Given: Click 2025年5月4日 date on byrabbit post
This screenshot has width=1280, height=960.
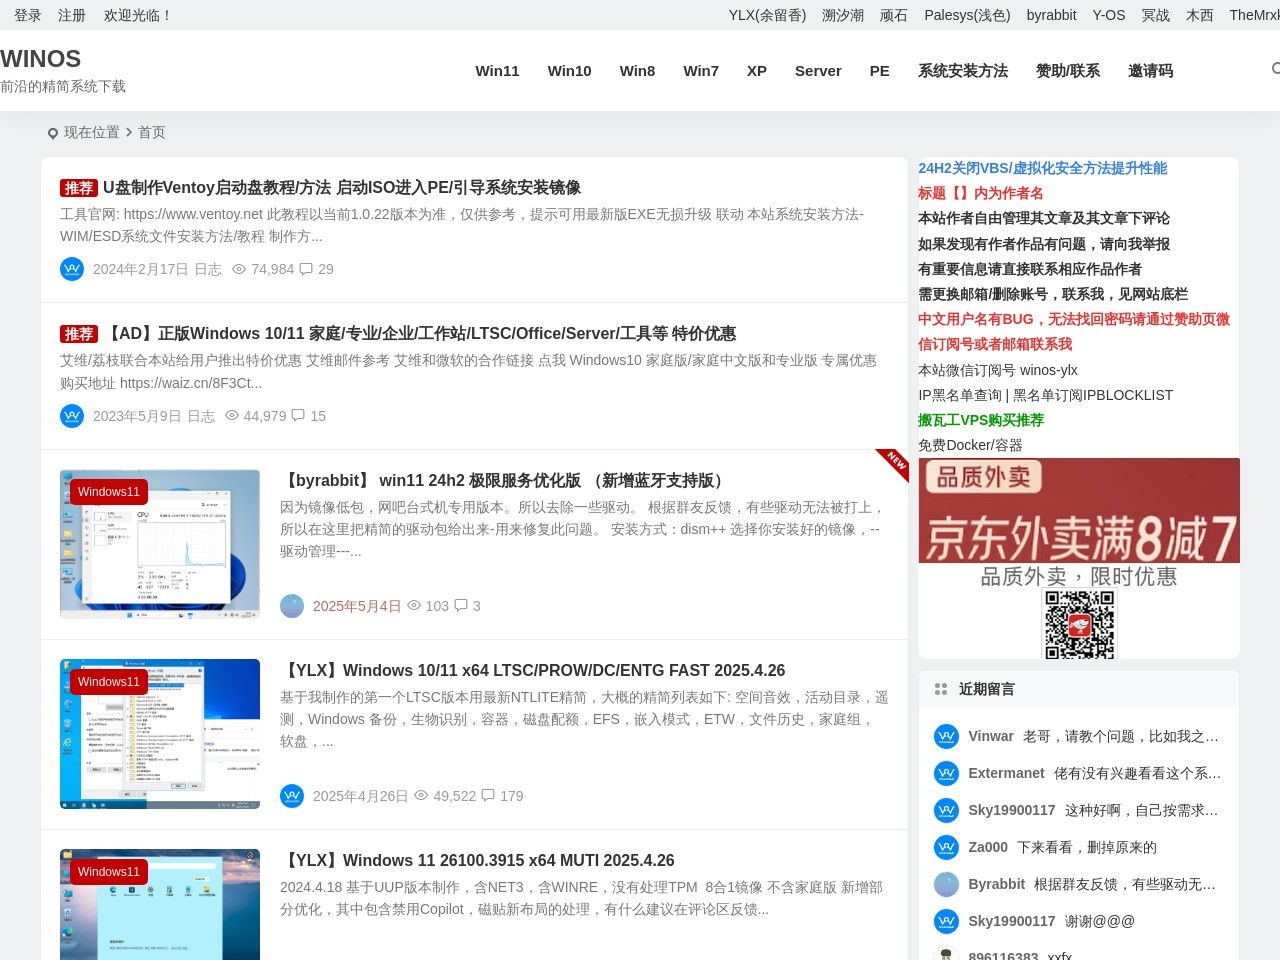Looking at the screenshot, I should [357, 606].
